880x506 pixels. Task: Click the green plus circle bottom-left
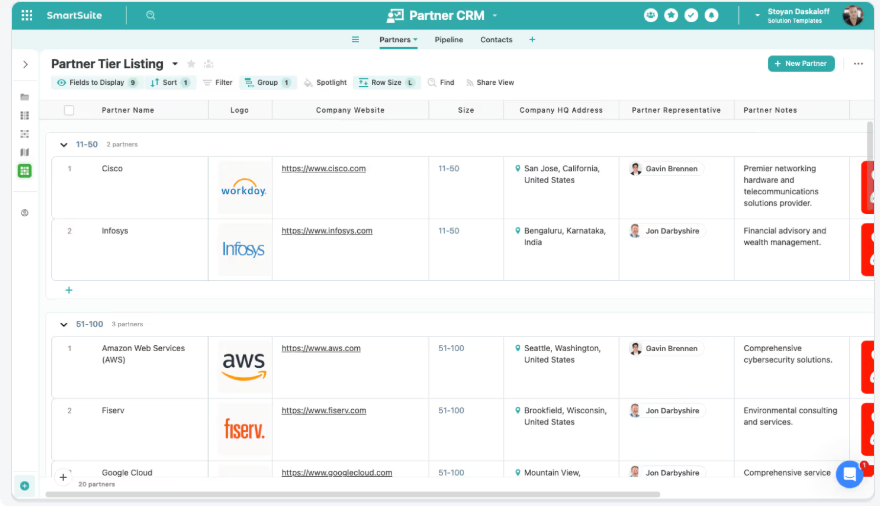pos(25,486)
